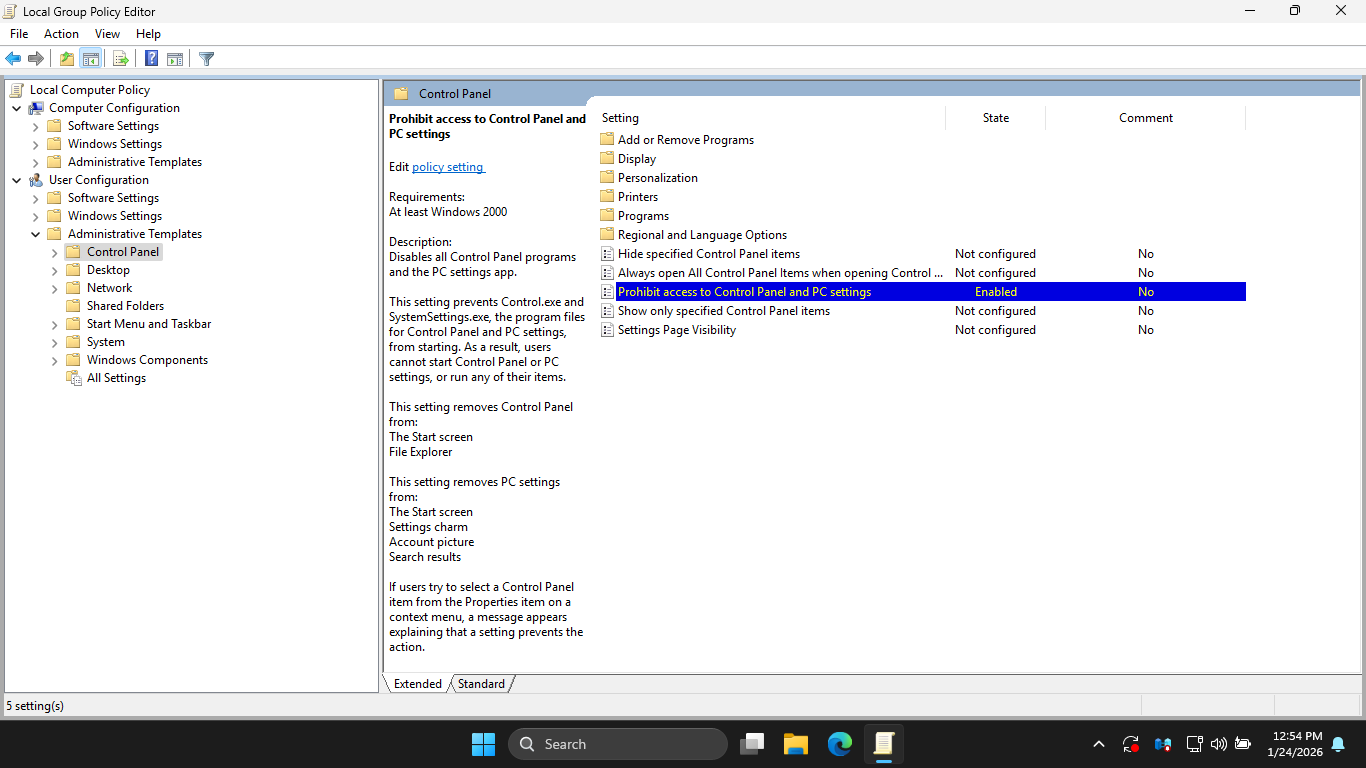The image size is (1366, 768).
Task: Click the Export List toolbar icon
Action: pyautogui.click(x=120, y=59)
